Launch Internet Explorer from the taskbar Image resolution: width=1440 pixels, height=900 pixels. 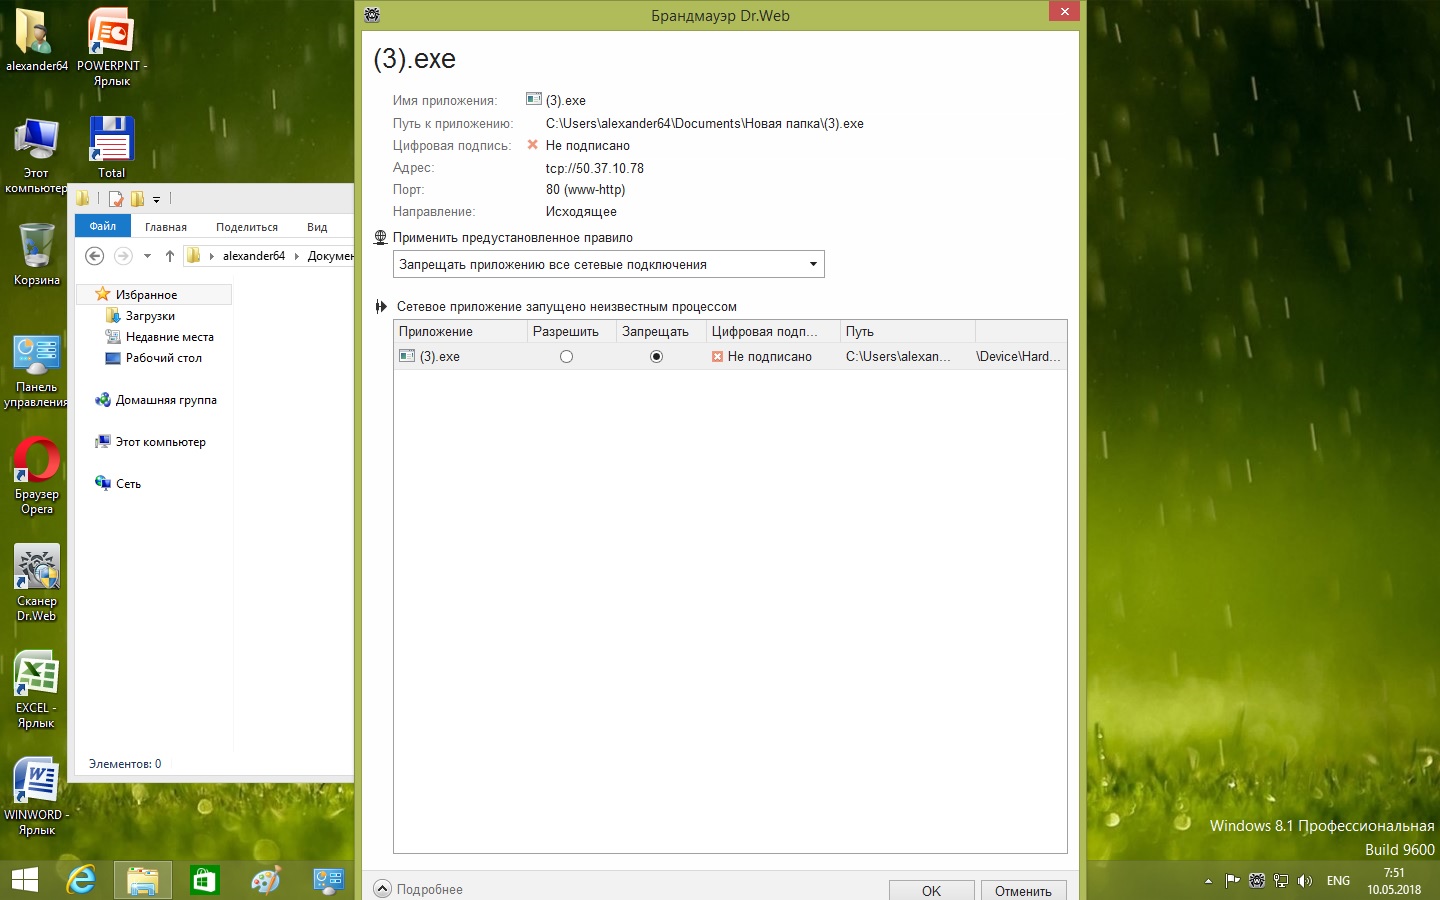point(81,880)
